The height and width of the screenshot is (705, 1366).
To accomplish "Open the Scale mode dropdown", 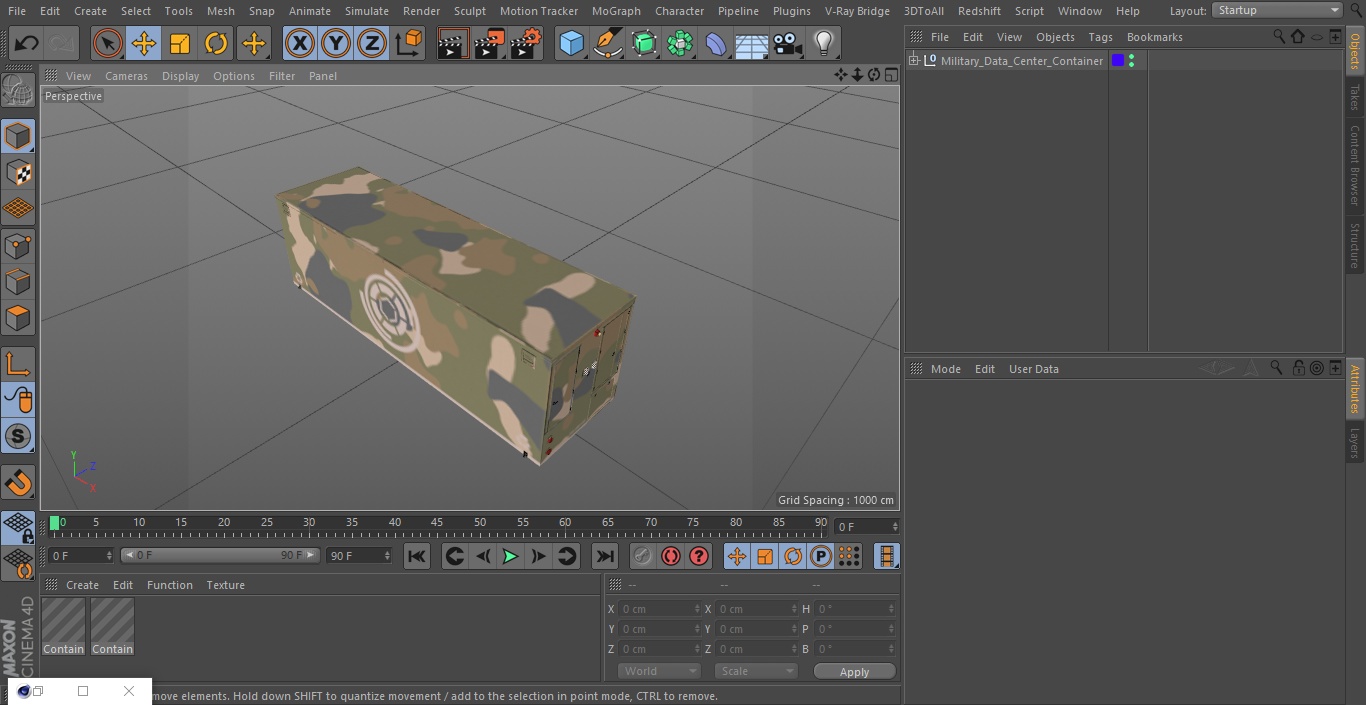I will tap(756, 671).
